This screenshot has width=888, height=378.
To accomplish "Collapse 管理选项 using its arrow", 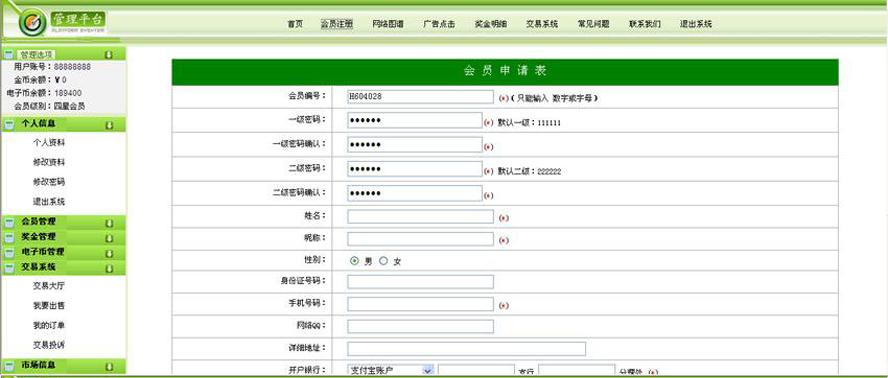I will pos(109,55).
